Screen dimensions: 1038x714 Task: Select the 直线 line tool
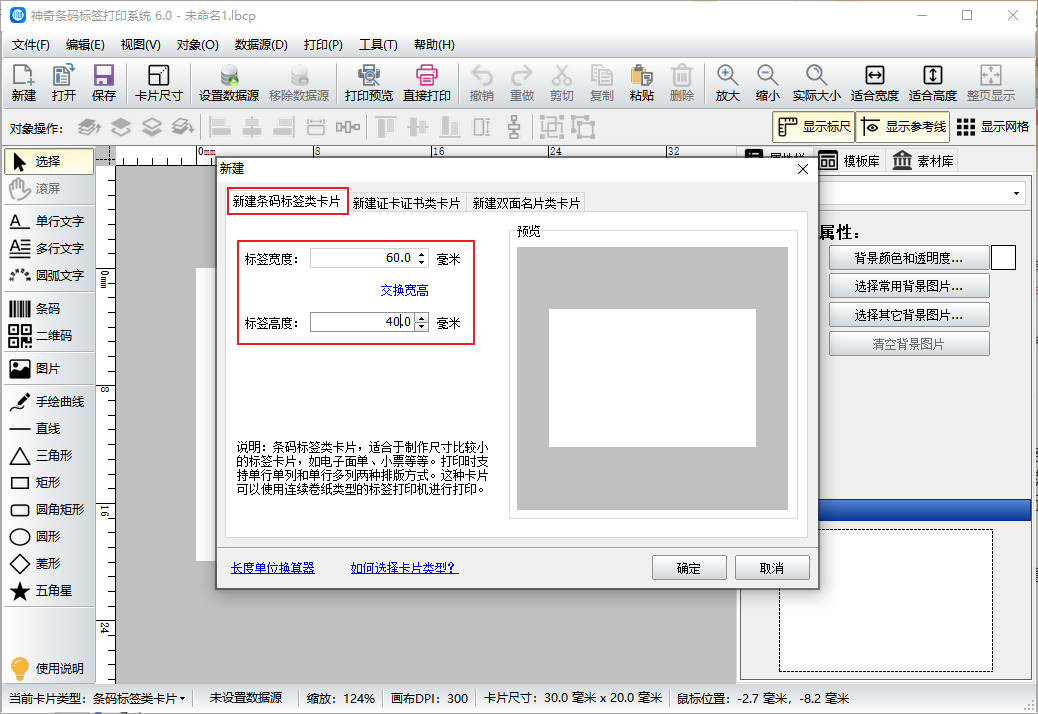(x=49, y=429)
